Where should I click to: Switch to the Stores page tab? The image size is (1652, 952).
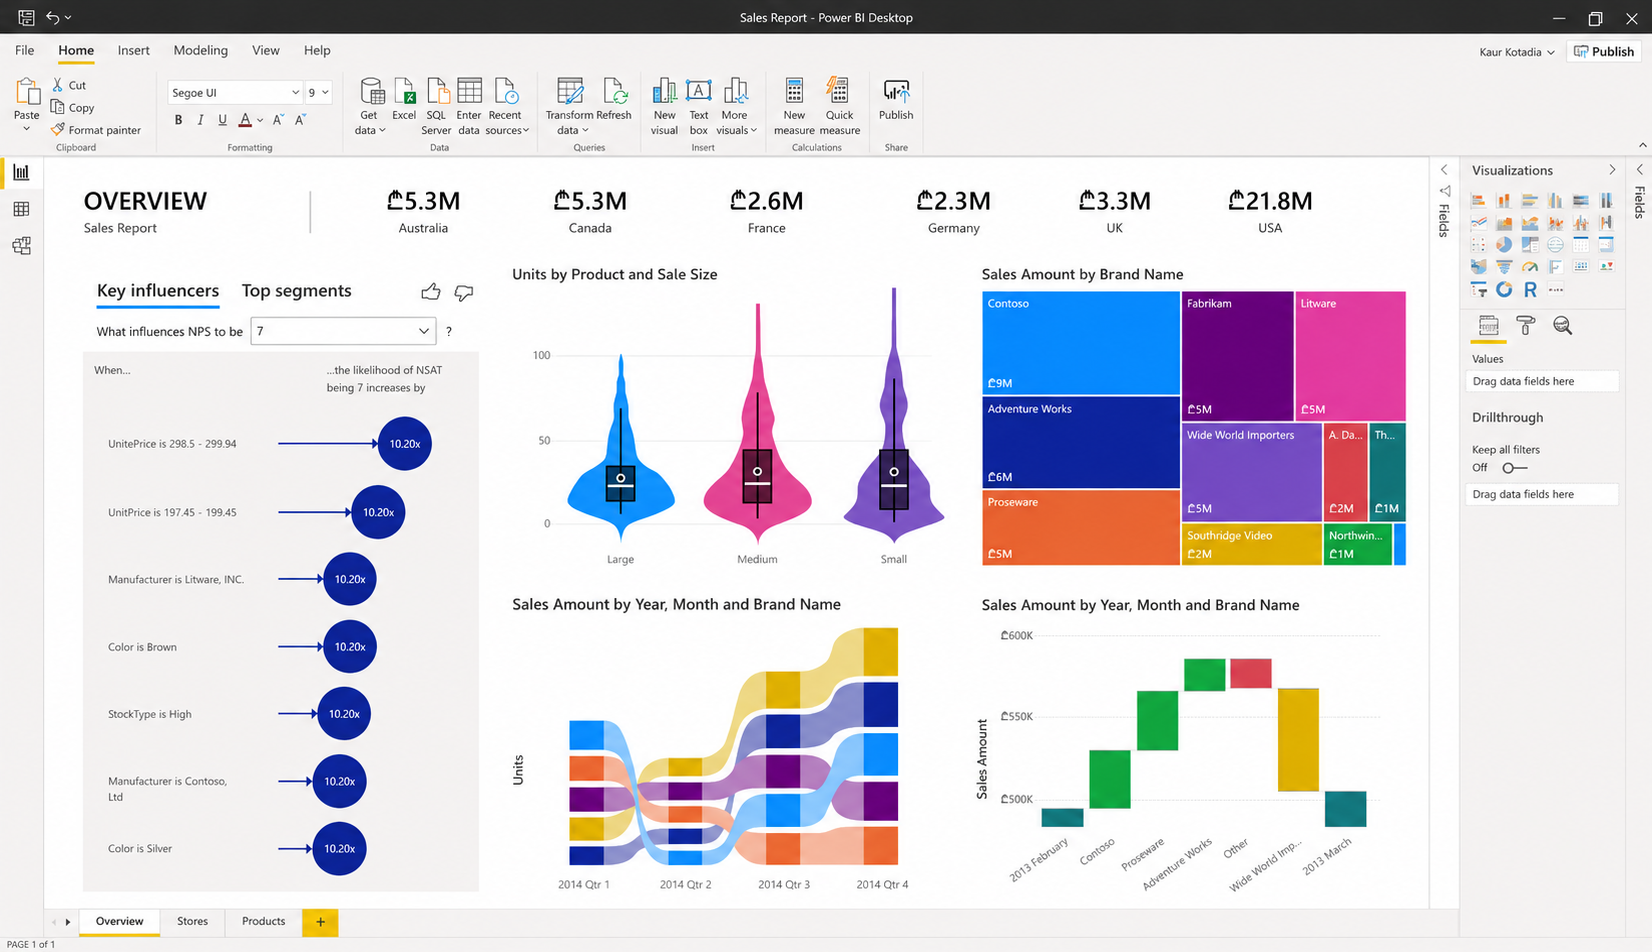click(192, 921)
